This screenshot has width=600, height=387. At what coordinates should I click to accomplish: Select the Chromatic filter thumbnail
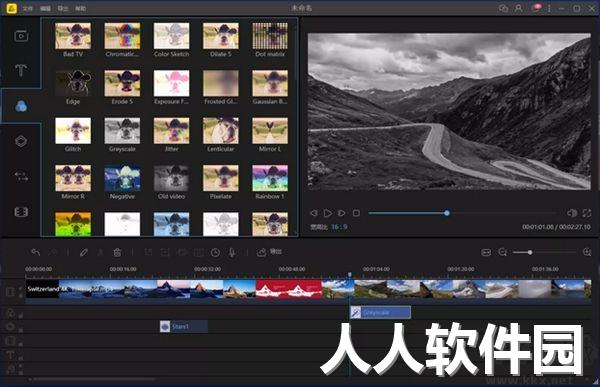pyautogui.click(x=122, y=36)
